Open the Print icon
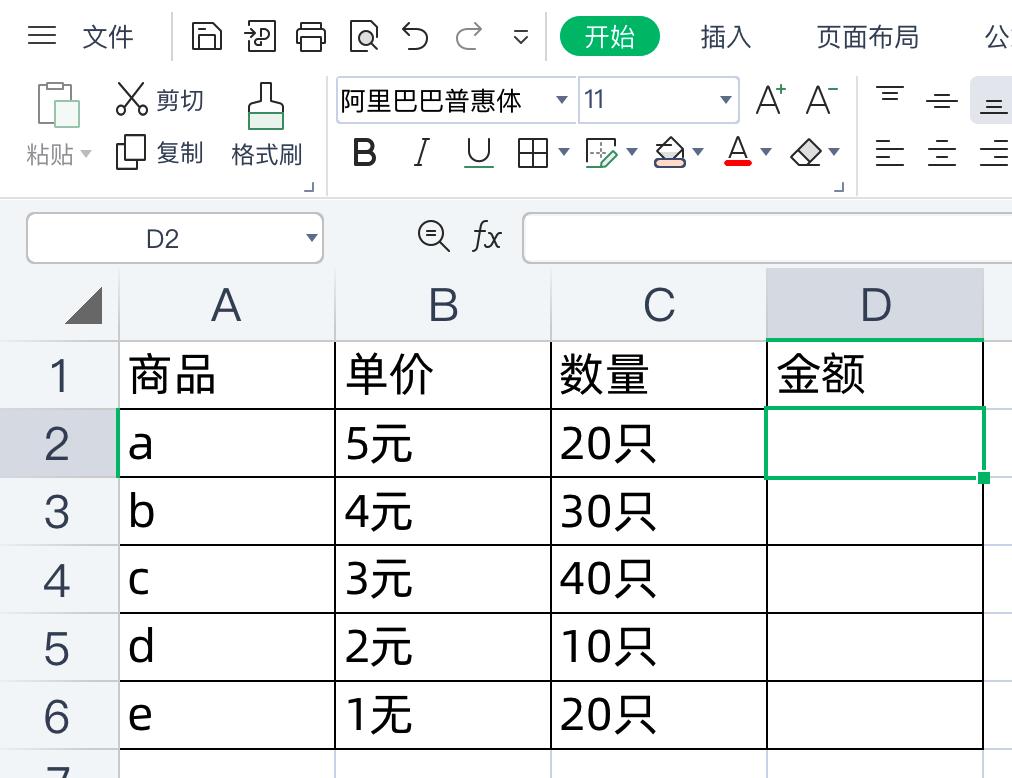 coord(312,35)
